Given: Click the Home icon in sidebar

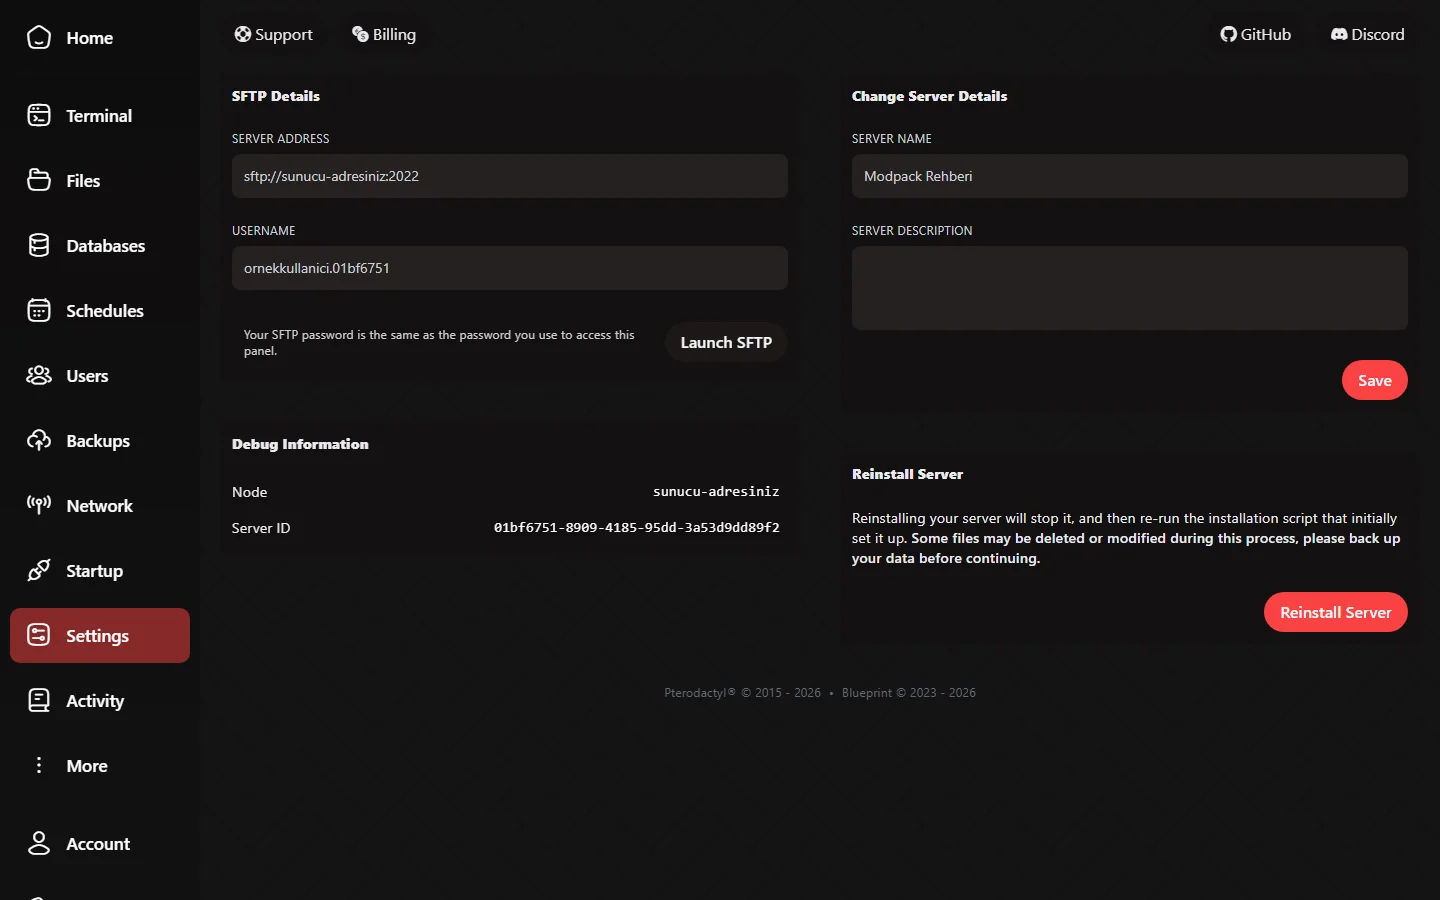Looking at the screenshot, I should (39, 38).
